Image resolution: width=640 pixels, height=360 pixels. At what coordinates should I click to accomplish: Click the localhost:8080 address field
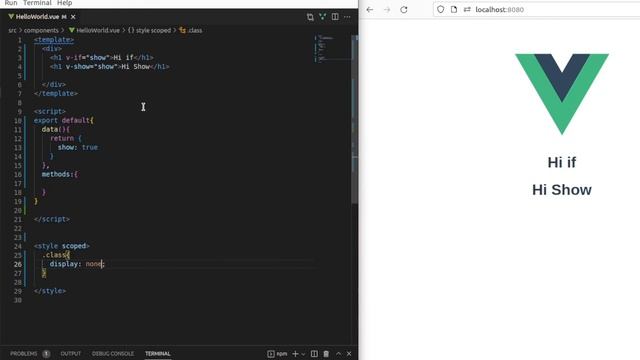coord(536,9)
